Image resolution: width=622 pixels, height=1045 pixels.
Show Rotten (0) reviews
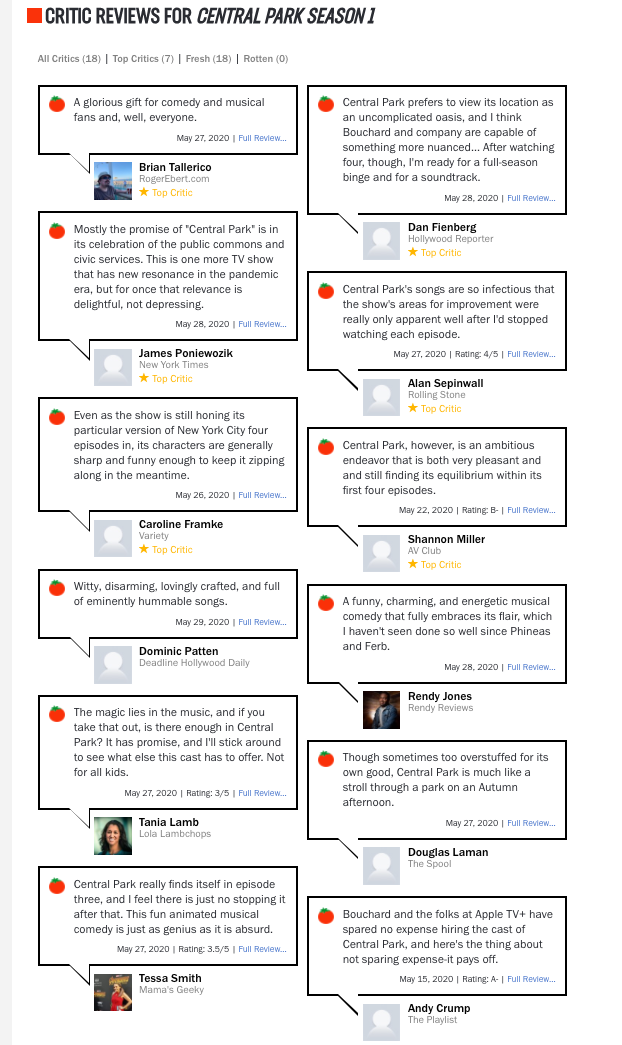(266, 59)
